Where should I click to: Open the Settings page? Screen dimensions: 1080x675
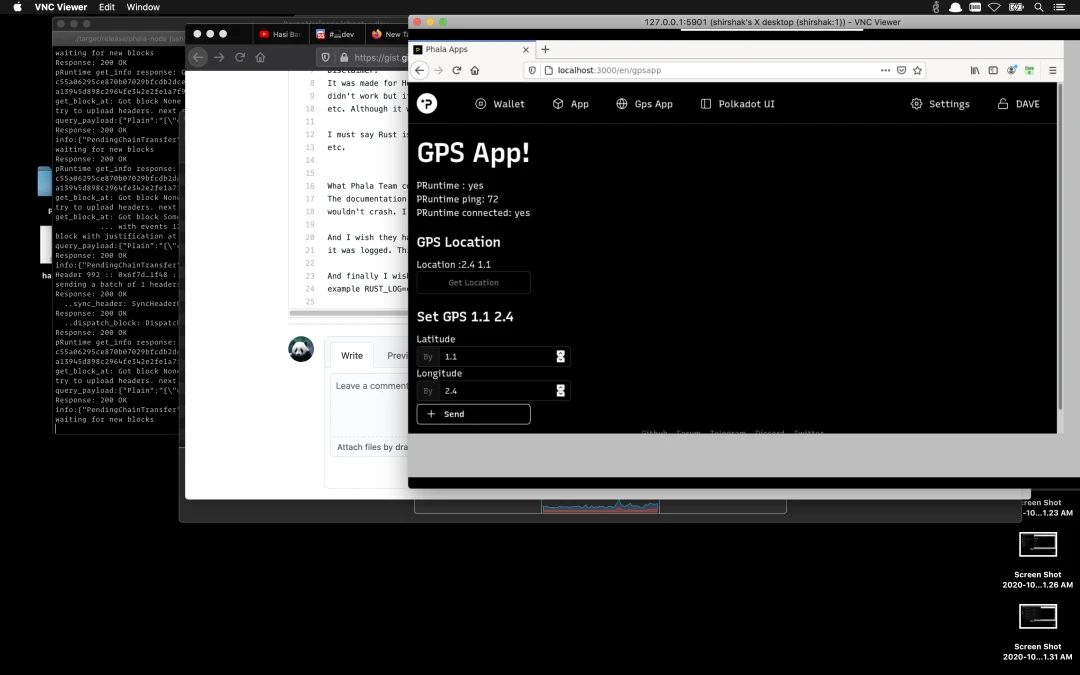pyautogui.click(x=939, y=104)
